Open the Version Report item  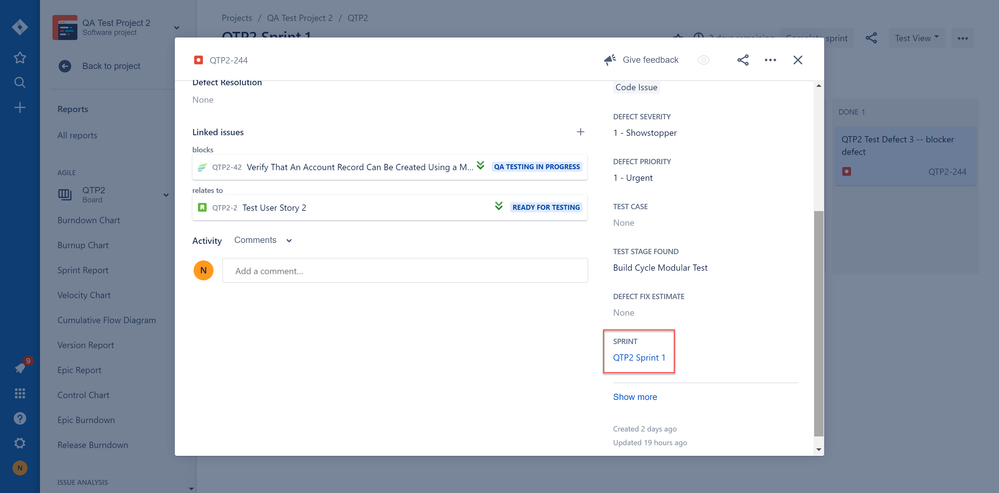point(85,345)
